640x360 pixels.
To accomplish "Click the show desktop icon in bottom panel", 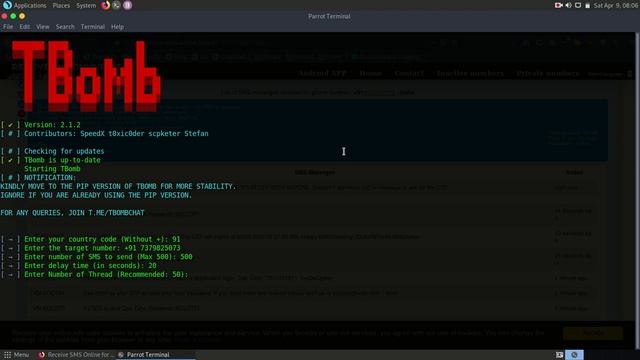I will click(559, 355).
